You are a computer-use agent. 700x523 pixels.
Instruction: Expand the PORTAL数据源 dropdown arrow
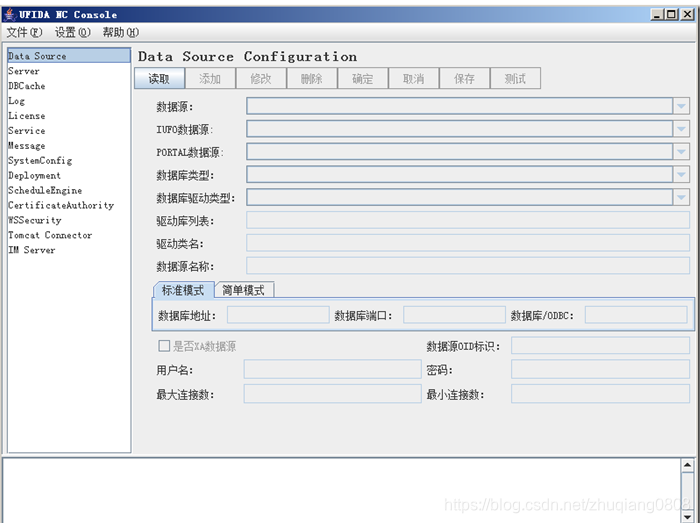click(681, 152)
